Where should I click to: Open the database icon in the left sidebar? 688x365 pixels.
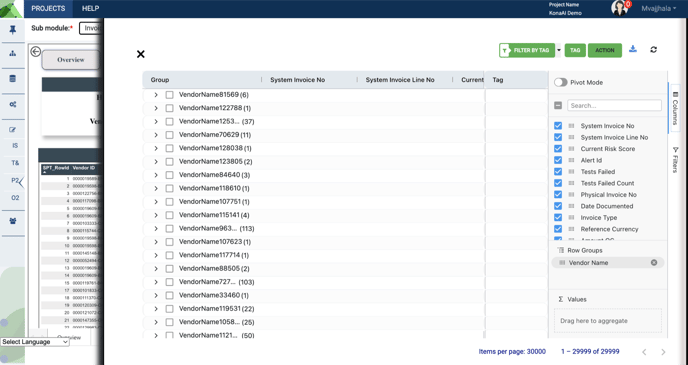coord(13,79)
